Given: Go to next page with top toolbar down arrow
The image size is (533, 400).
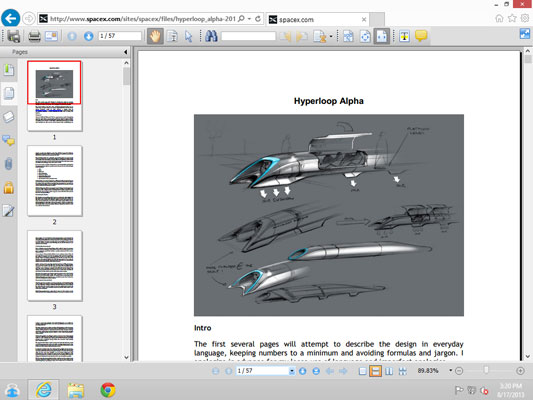Looking at the screenshot, I should pyautogui.click(x=88, y=36).
